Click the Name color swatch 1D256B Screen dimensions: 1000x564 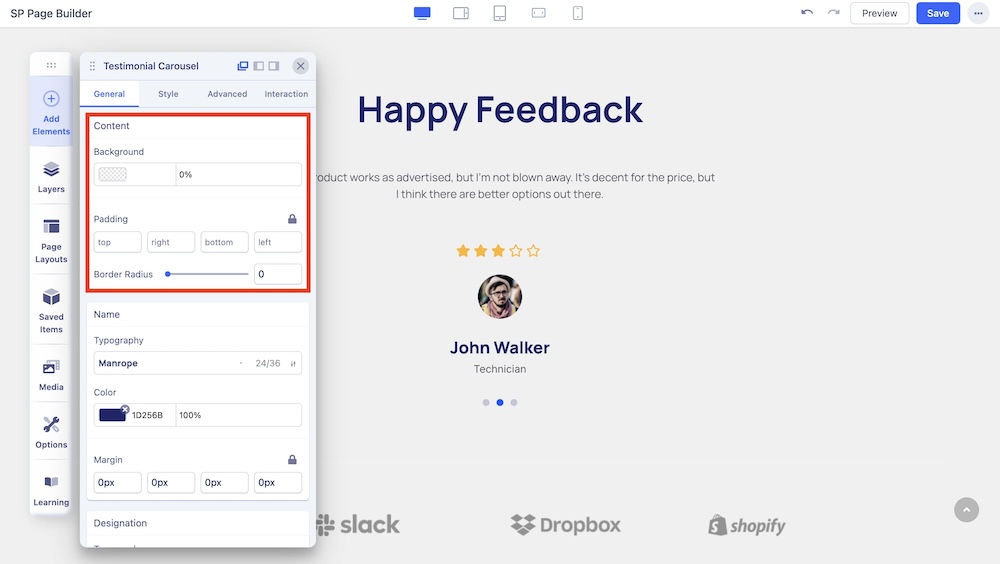pos(112,415)
